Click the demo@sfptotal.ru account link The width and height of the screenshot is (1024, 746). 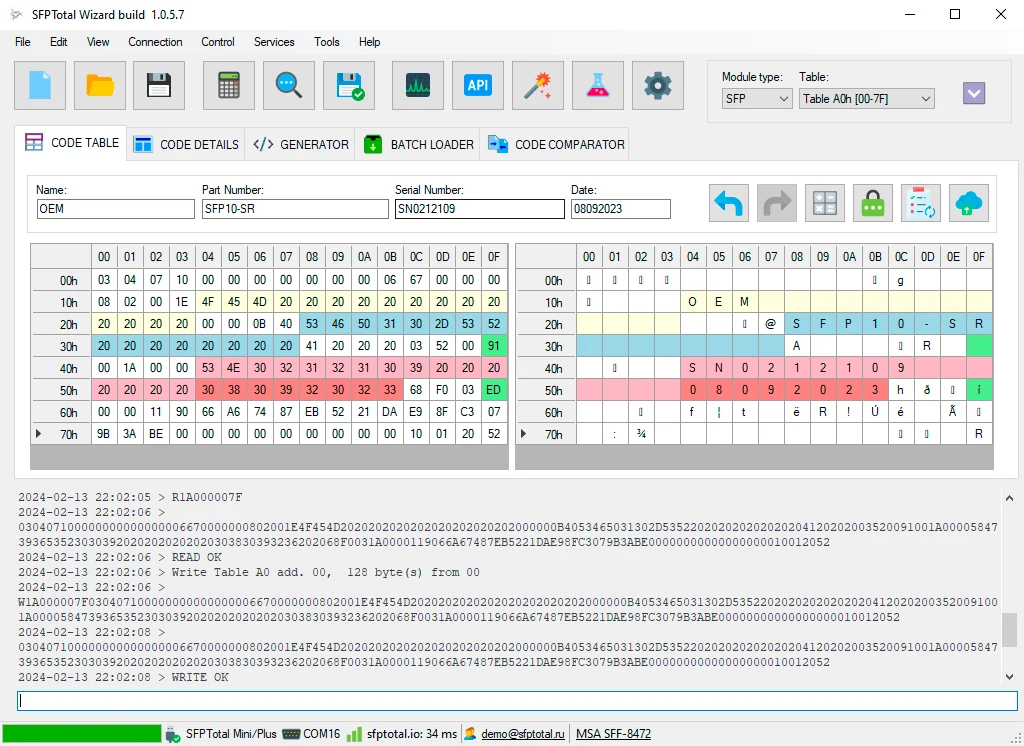coord(522,734)
